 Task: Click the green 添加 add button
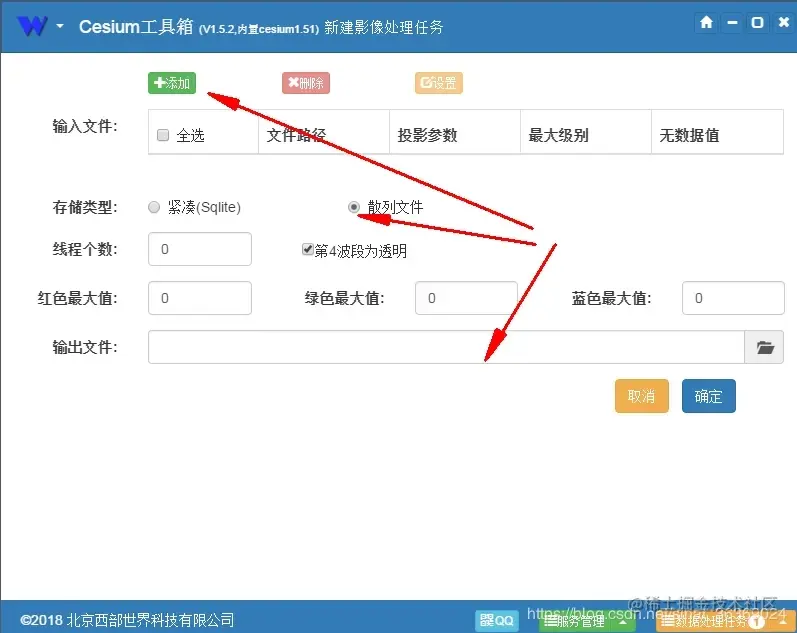pyautogui.click(x=172, y=83)
